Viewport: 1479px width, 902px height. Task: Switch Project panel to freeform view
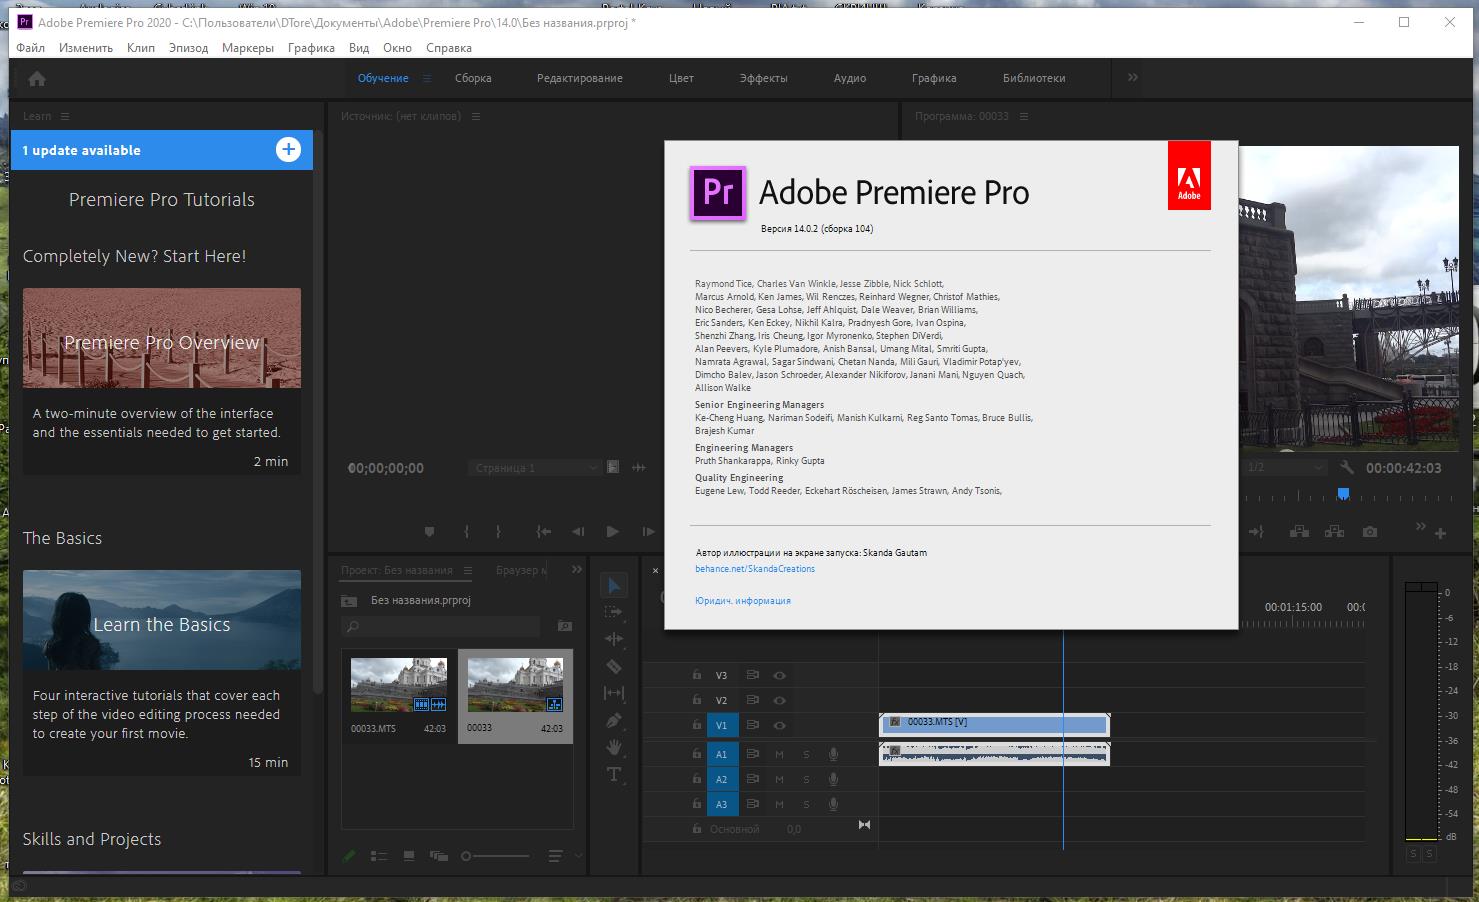tap(438, 856)
